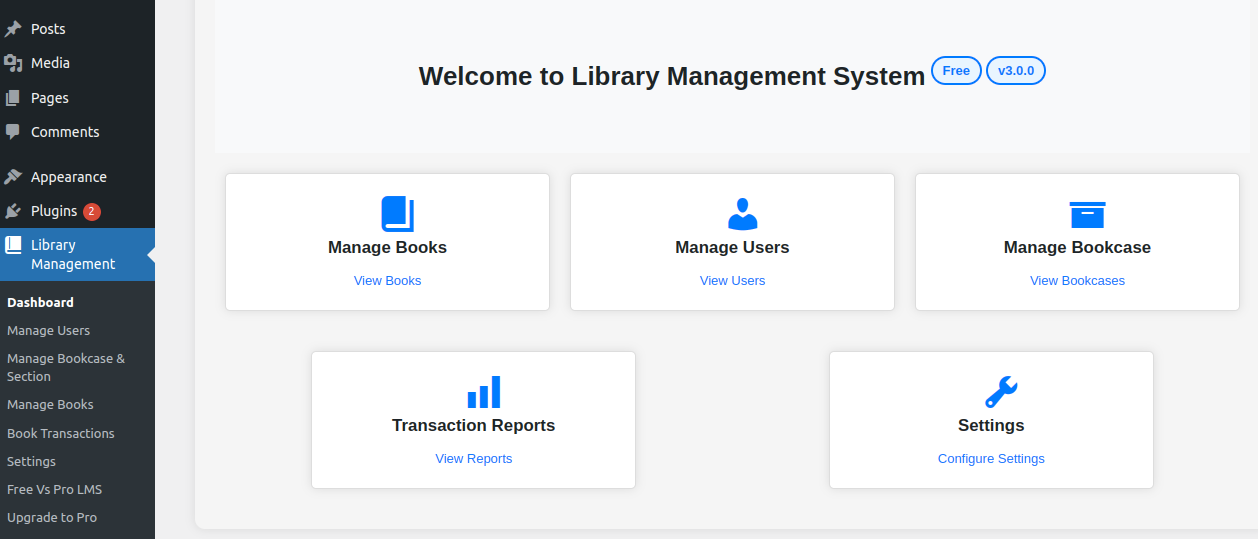1258x539 pixels.
Task: Click the Settings card title
Action: coord(991,425)
